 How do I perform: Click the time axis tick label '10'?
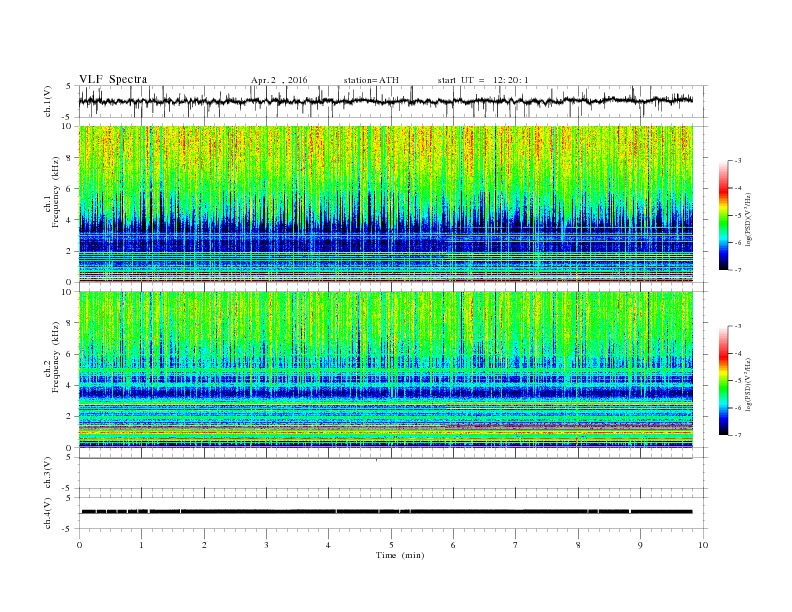tap(703, 545)
